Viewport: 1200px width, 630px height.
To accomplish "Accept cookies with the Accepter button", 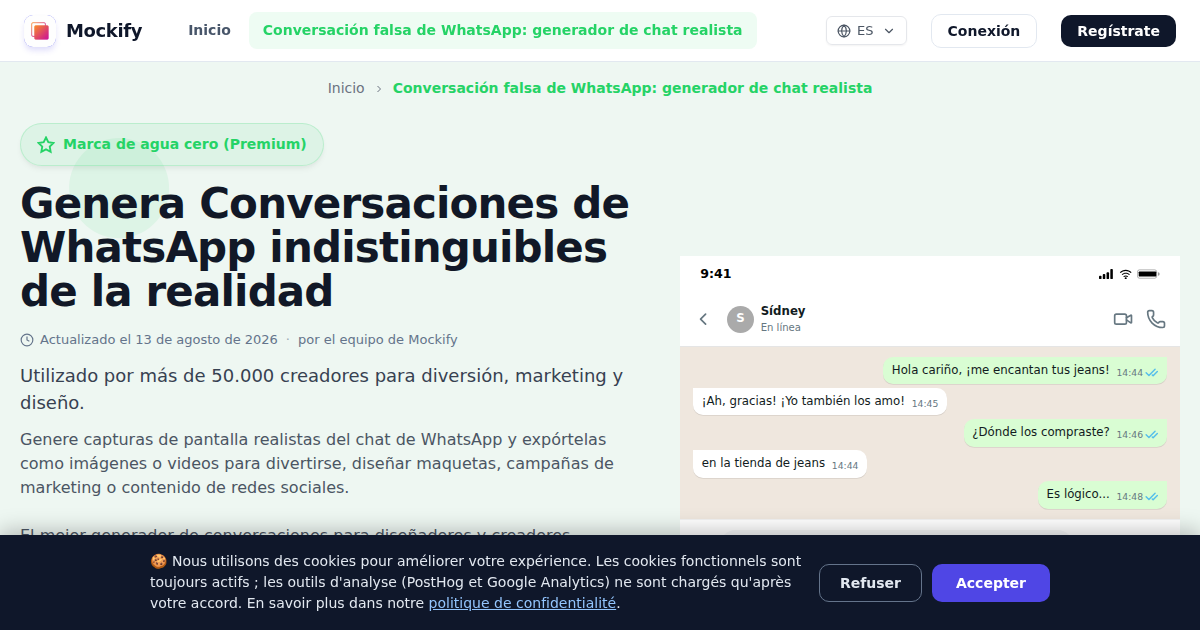I will (991, 583).
